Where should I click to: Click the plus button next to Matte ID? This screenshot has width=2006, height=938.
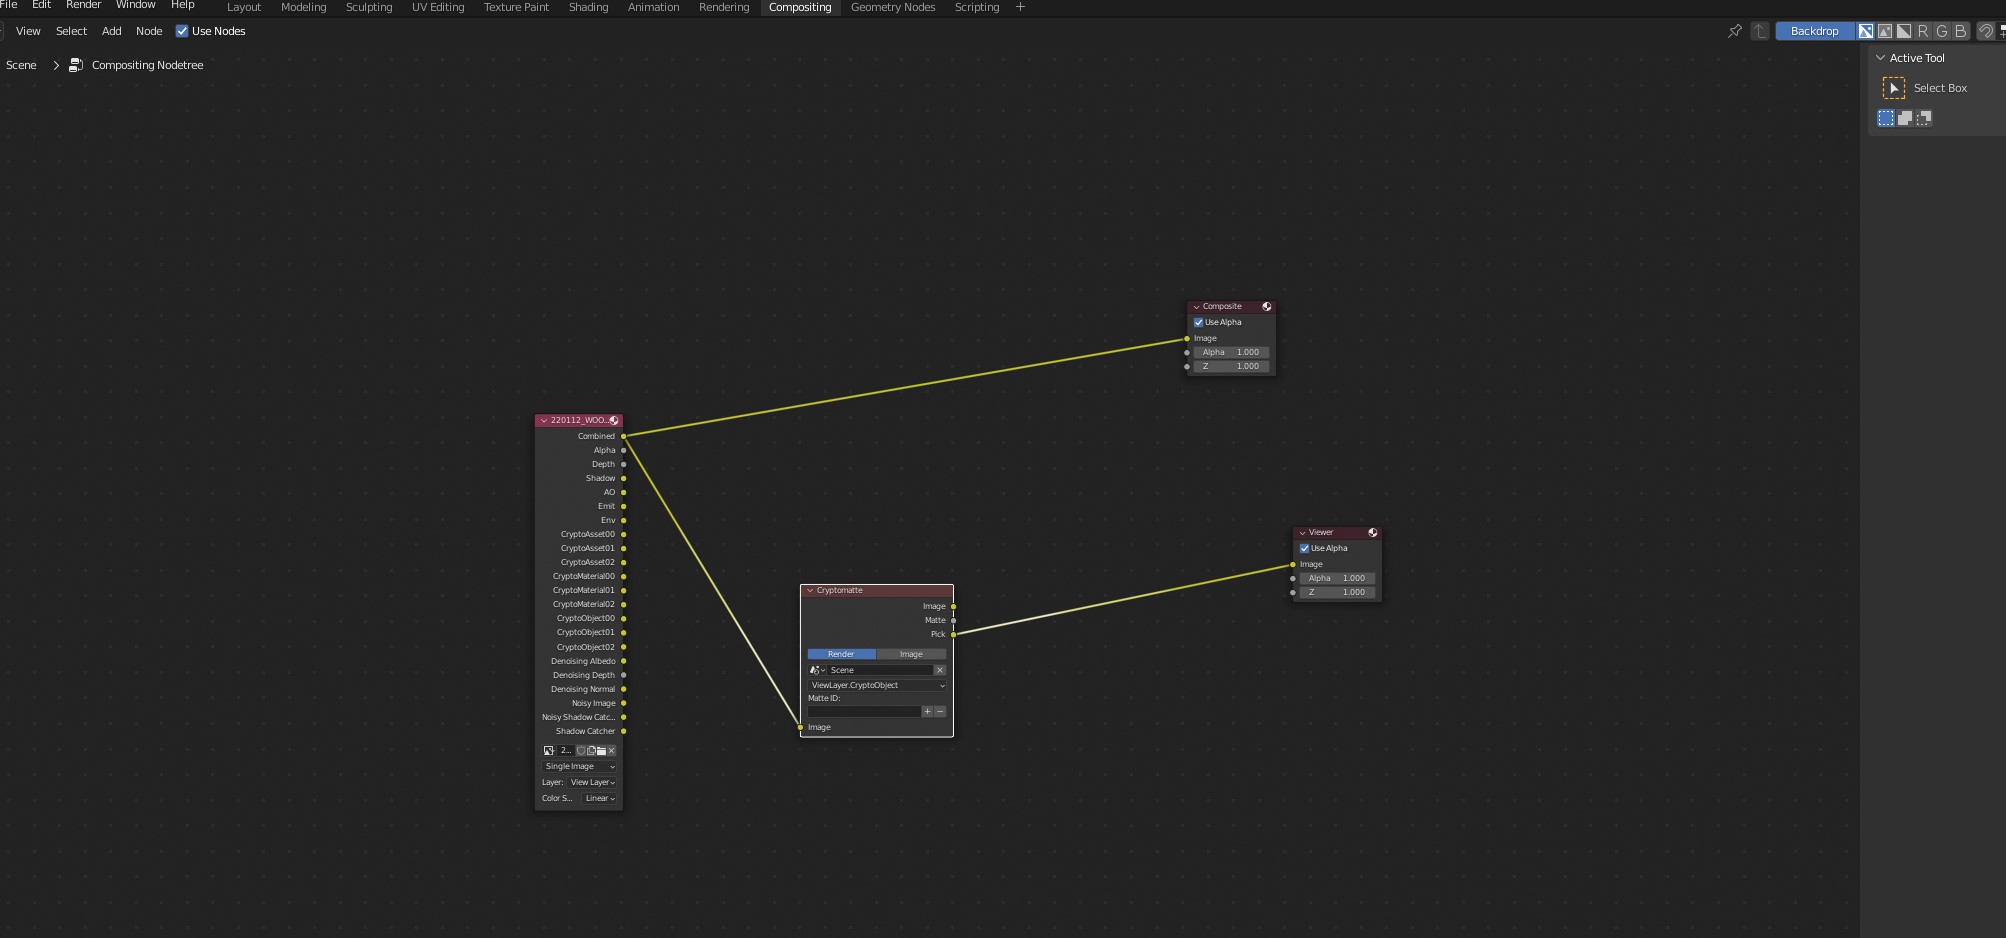point(927,711)
